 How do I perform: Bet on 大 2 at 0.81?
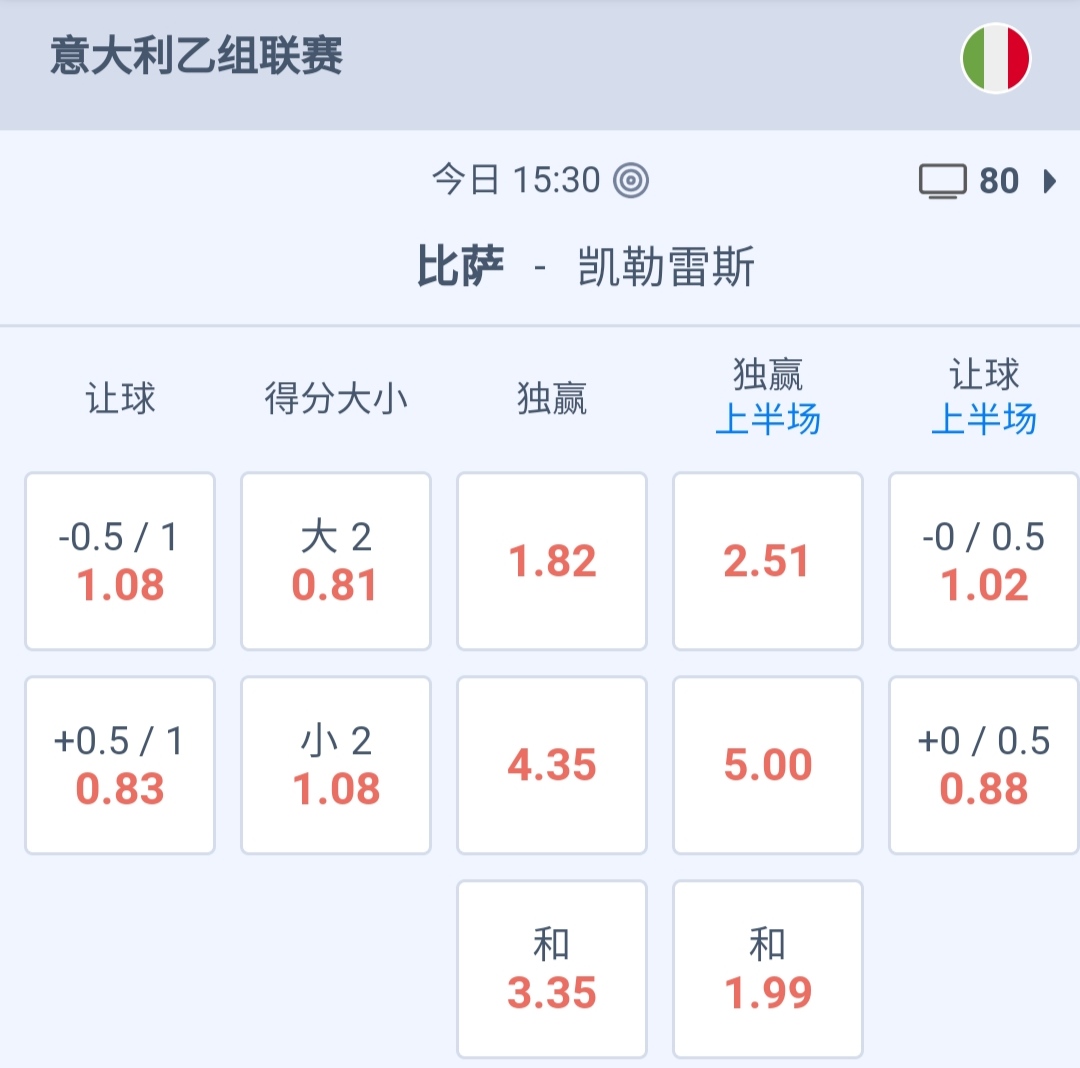click(336, 561)
